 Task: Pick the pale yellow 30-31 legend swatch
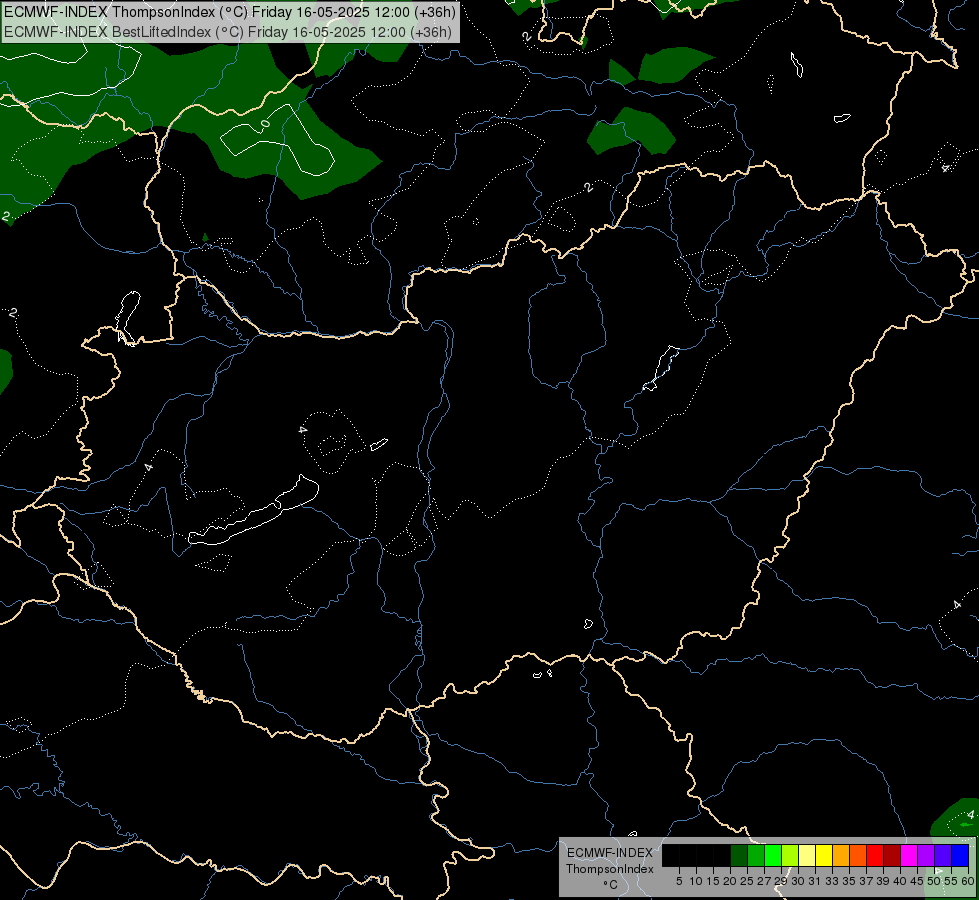(x=807, y=855)
